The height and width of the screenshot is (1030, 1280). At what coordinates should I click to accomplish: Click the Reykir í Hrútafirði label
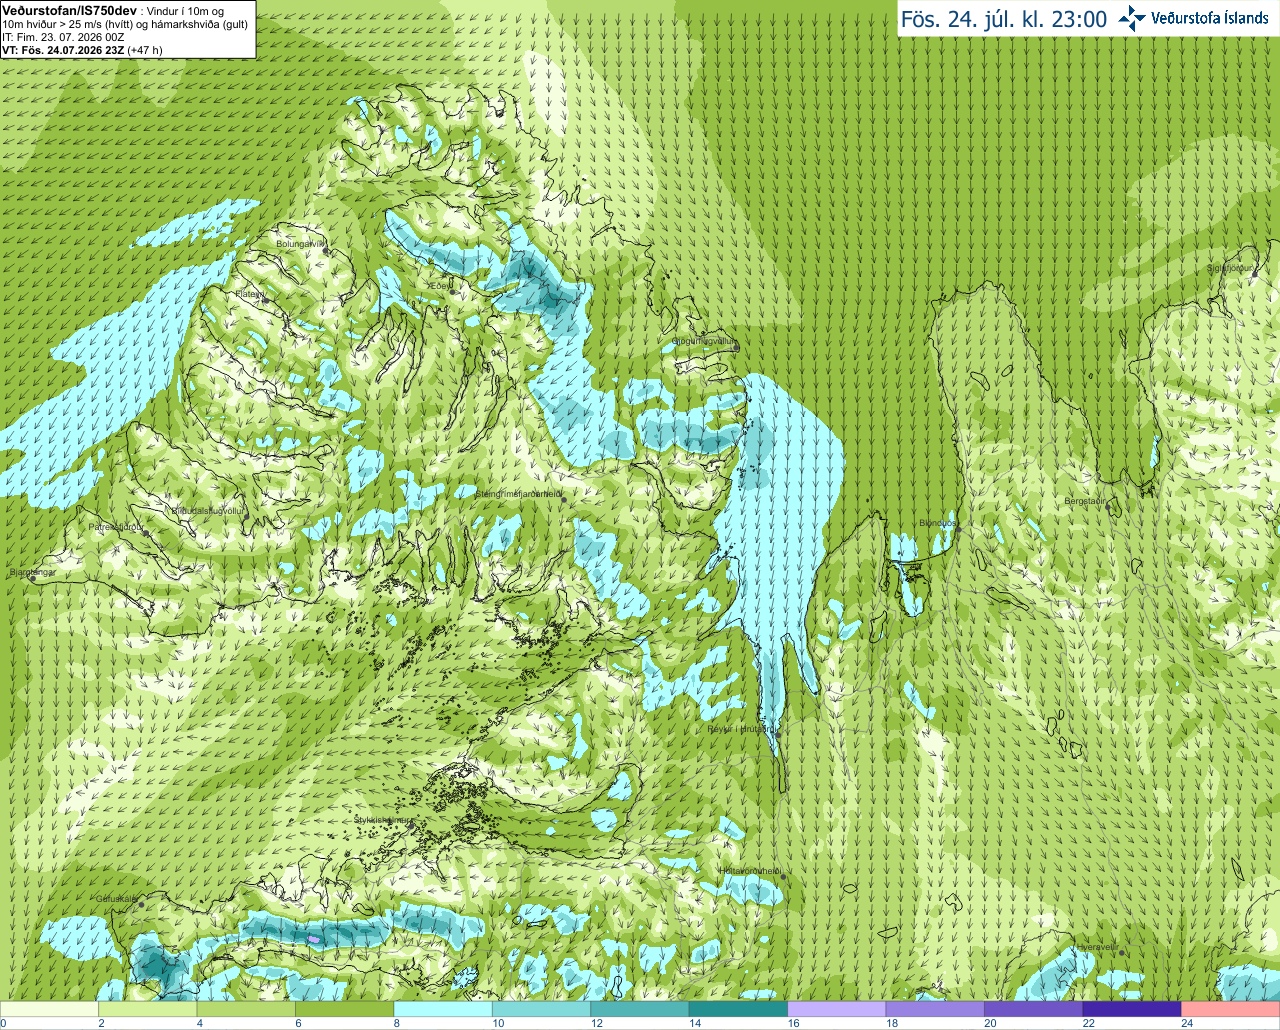tap(741, 729)
